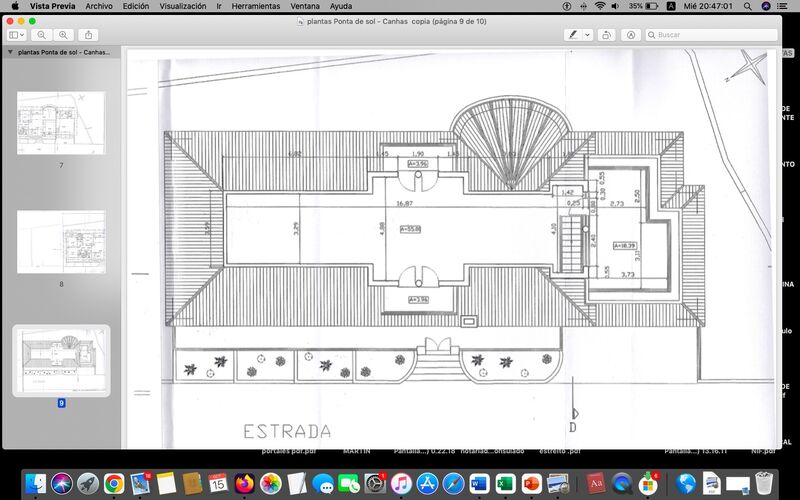The width and height of the screenshot is (800, 500).
Task: Open the Herramientas menu
Action: click(255, 6)
